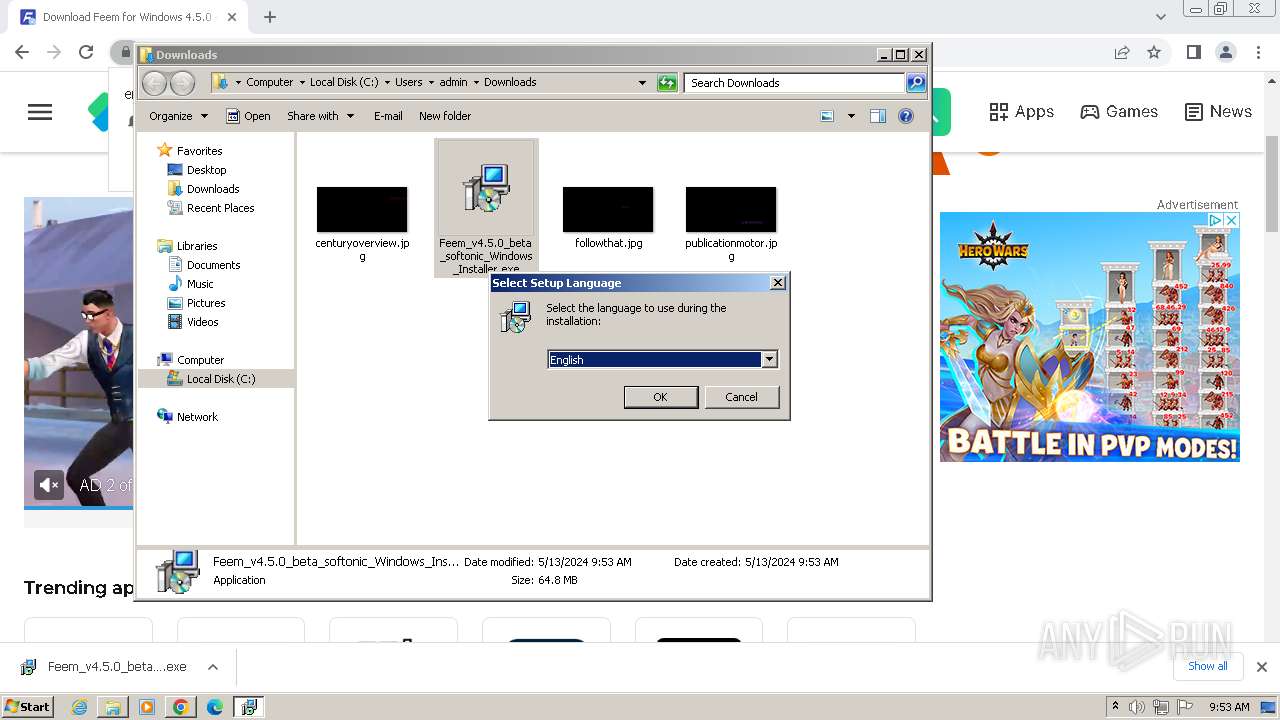Open Music library
1280x720 pixels.
200,284
